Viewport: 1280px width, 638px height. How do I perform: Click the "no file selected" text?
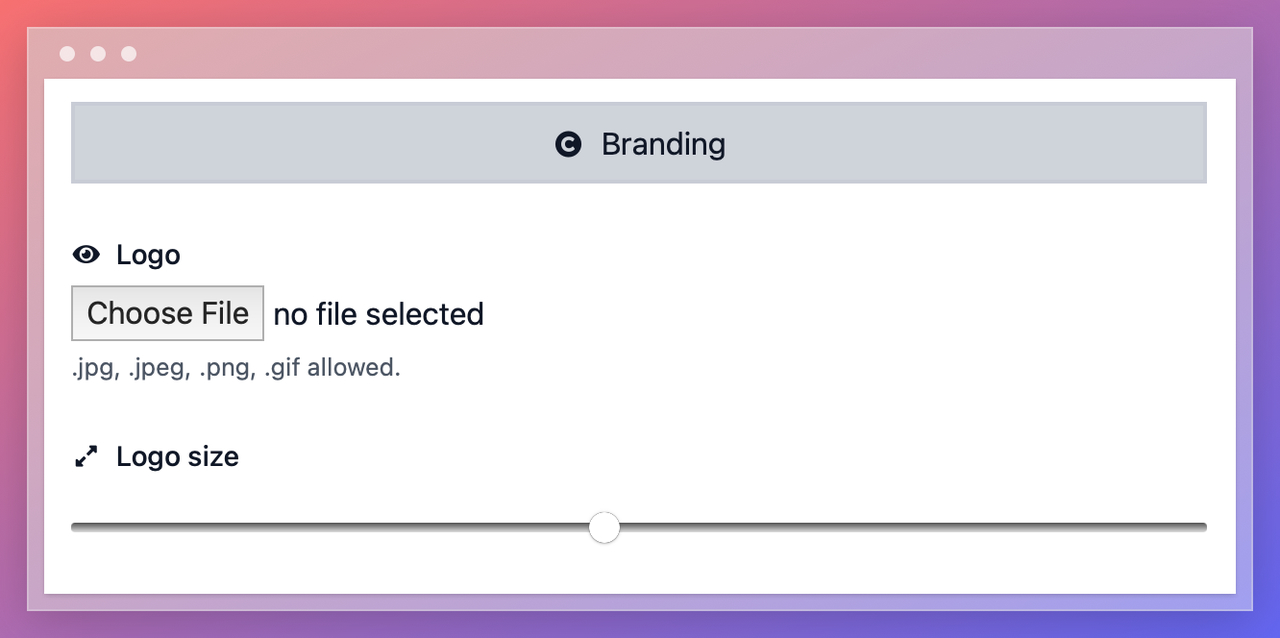point(378,314)
